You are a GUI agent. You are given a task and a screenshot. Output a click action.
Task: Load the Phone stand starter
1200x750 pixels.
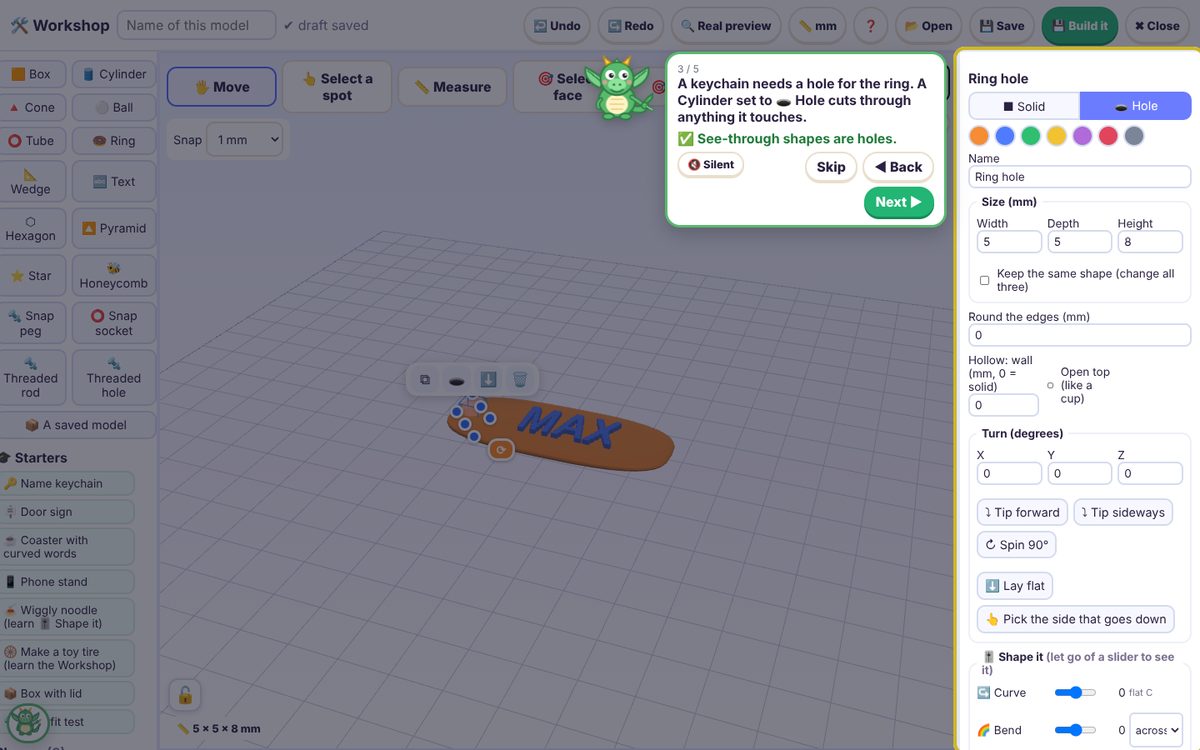67,582
